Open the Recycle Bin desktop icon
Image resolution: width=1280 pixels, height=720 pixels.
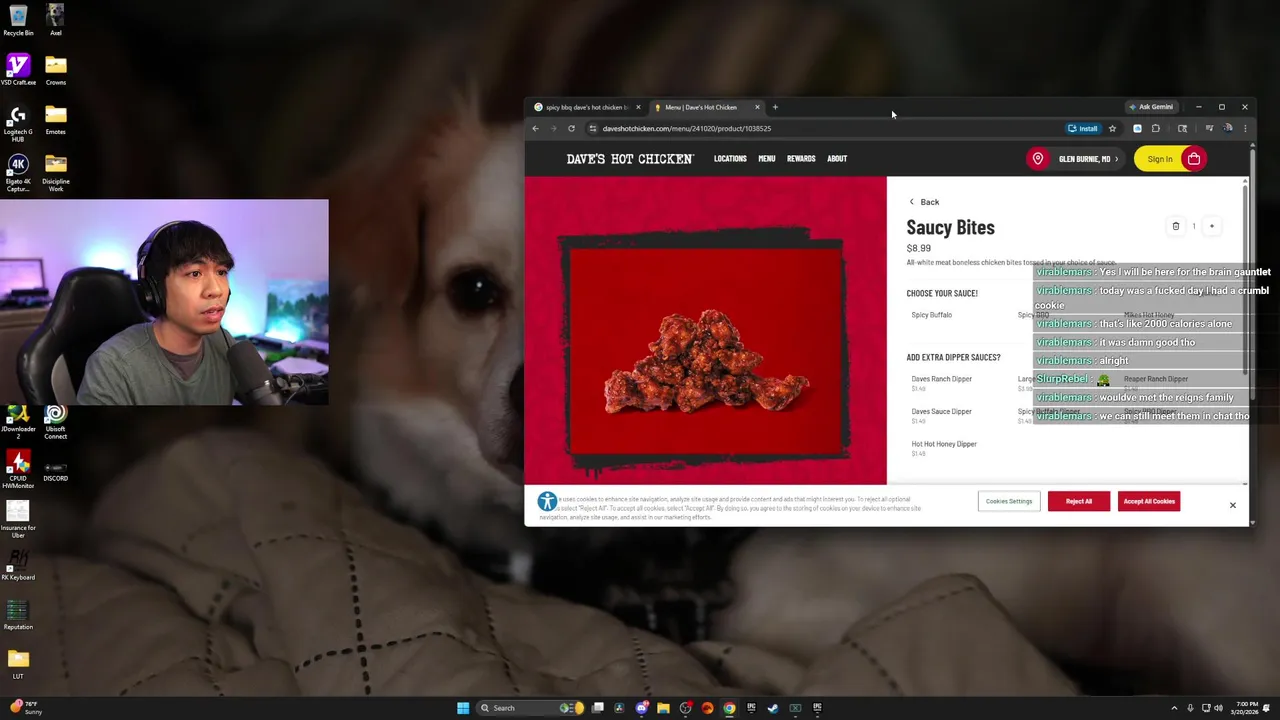tap(18, 20)
